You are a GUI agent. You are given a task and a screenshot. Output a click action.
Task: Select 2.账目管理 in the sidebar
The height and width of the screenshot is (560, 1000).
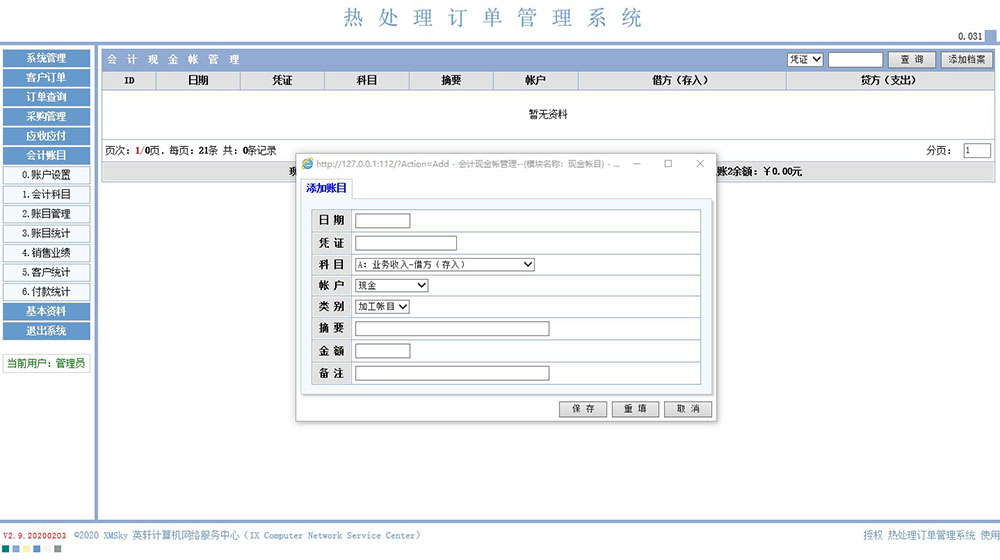point(46,214)
